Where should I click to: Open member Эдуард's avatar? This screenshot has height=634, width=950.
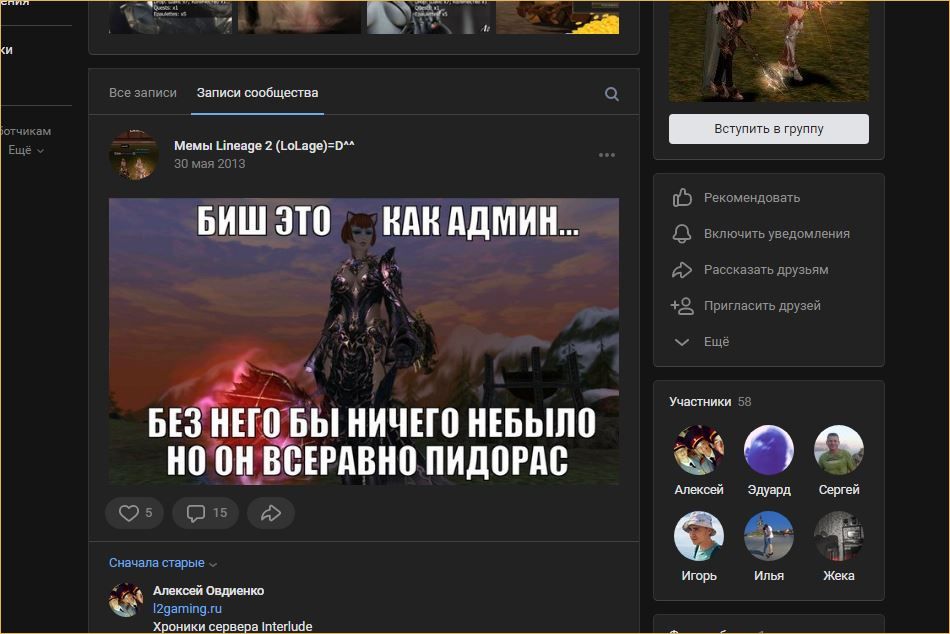(769, 450)
